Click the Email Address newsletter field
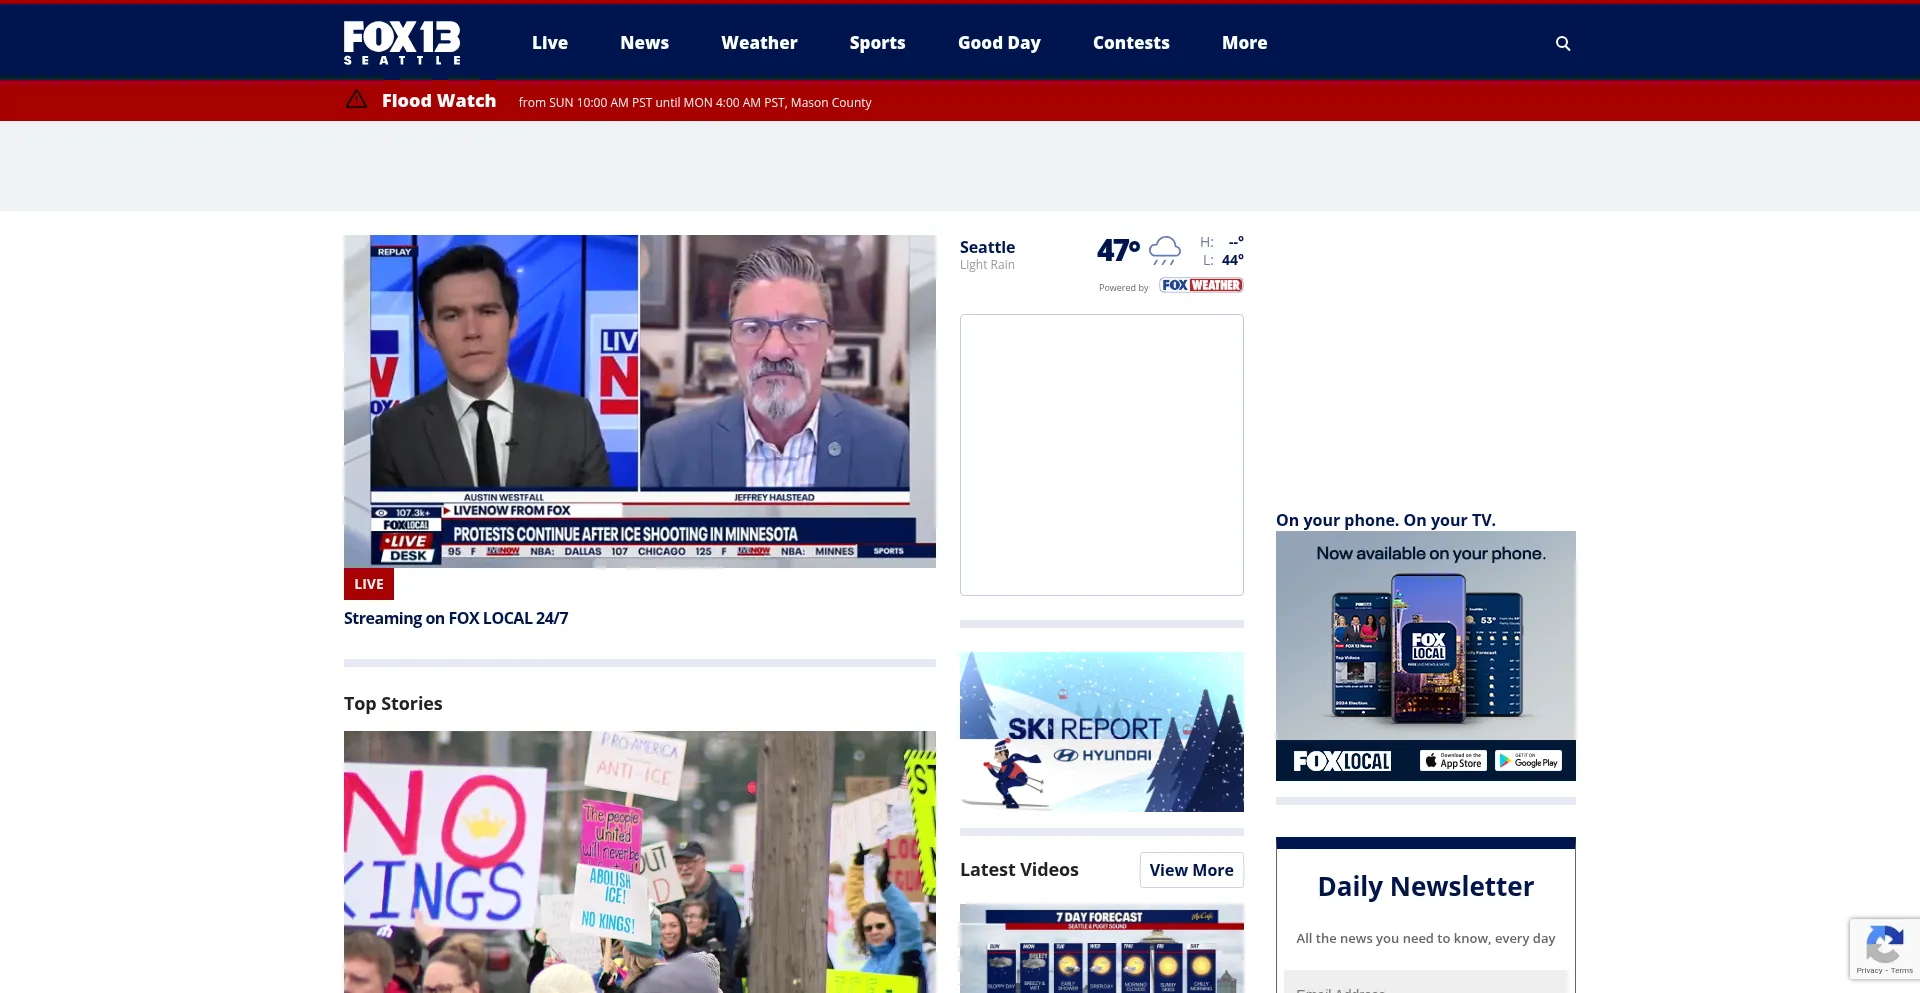The height and width of the screenshot is (993, 1920). pyautogui.click(x=1425, y=987)
